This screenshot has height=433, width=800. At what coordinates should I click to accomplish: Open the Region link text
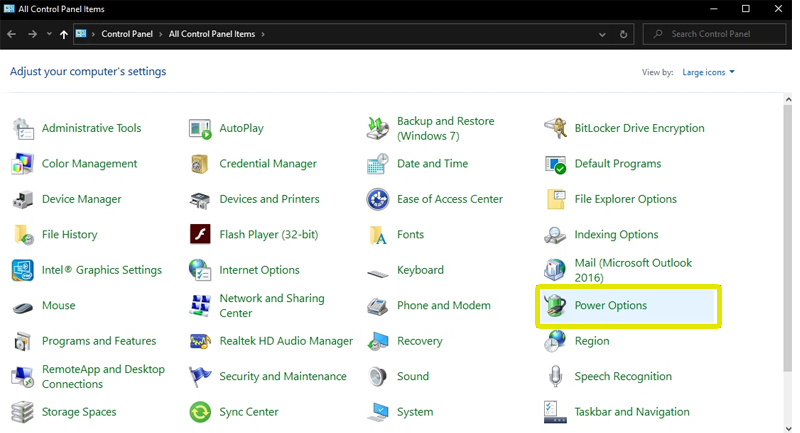tap(592, 341)
